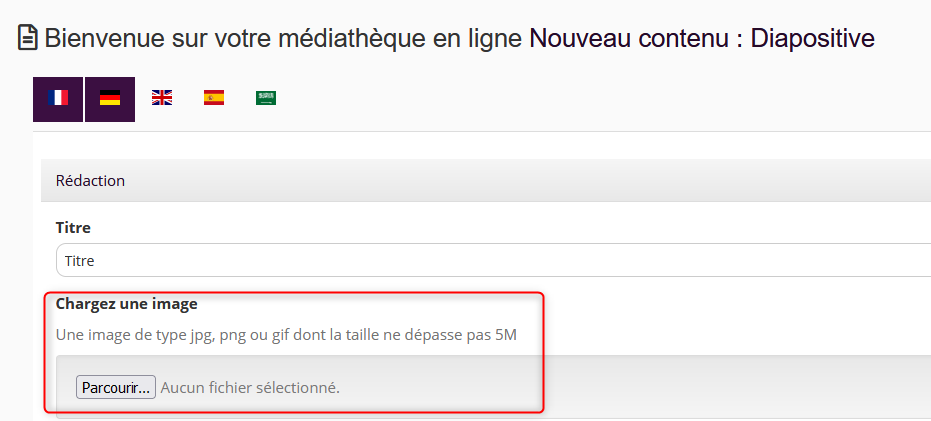Viewport: 931px width, 421px height.
Task: Choose the British flag language tab
Action: click(162, 98)
